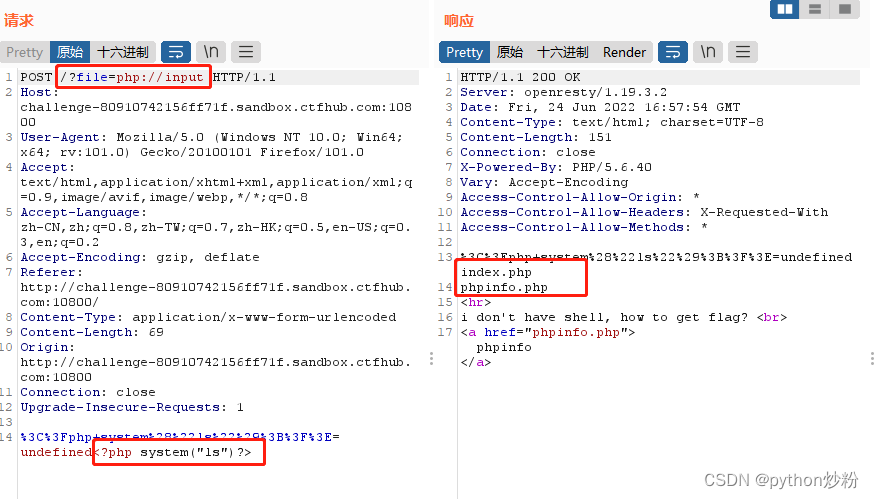
Task: Switch request view to Pretty tab
Action: click(x=25, y=52)
